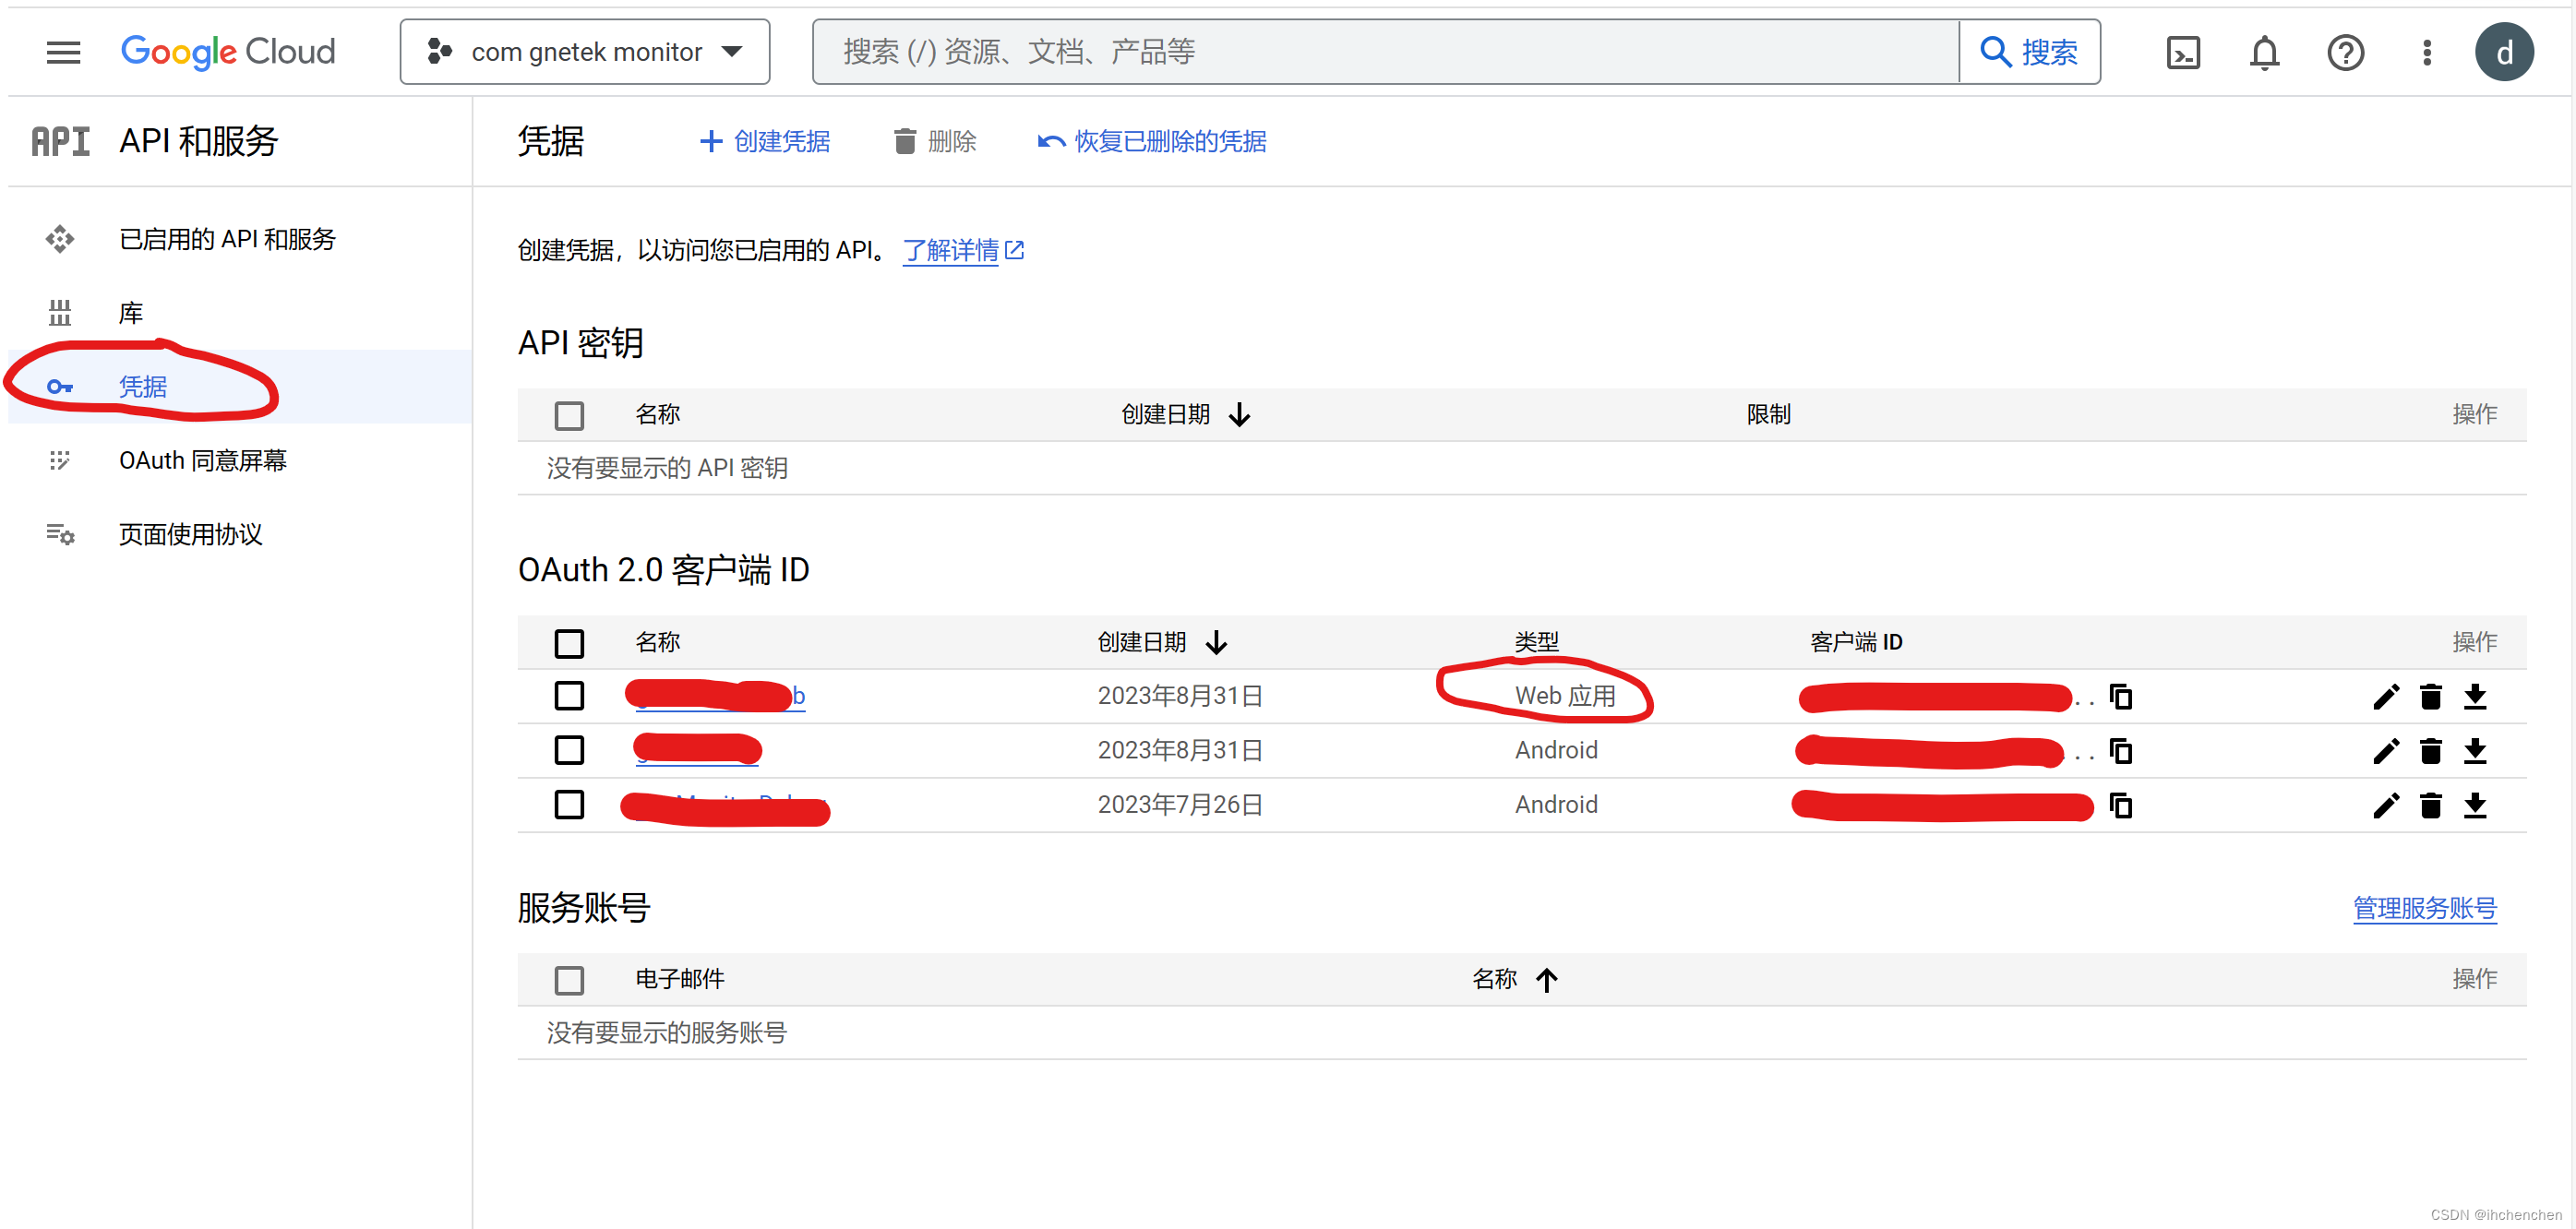Select all OAuth 2.0 client IDs
This screenshot has height=1229, width=2576.
coord(570,643)
